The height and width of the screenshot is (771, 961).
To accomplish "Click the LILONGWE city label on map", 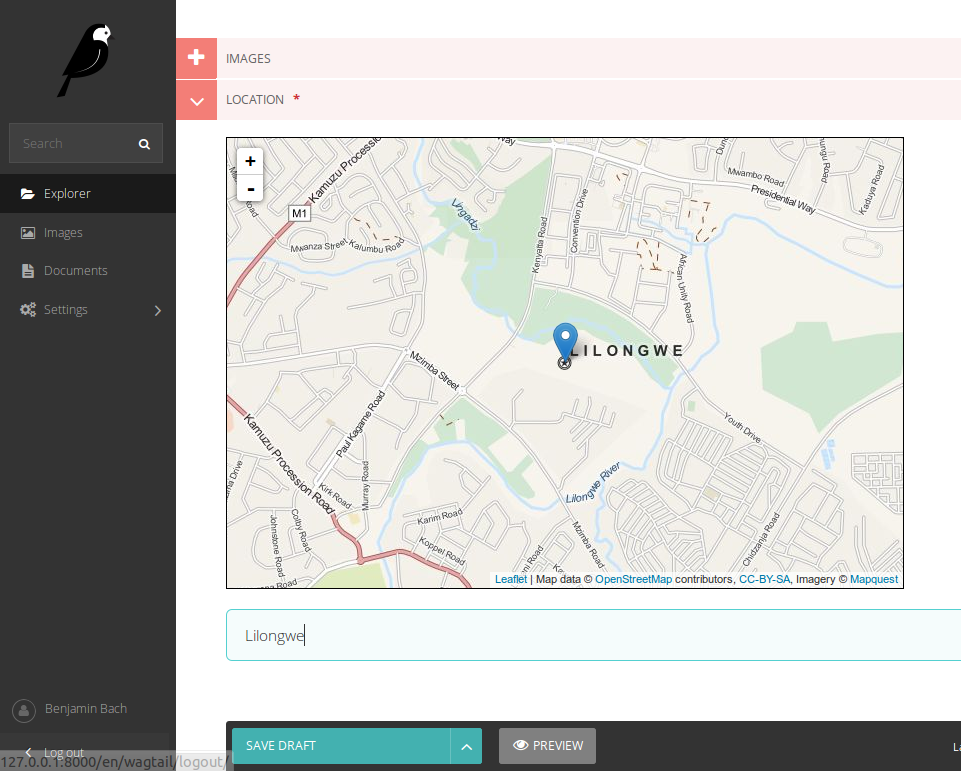I will click(626, 351).
